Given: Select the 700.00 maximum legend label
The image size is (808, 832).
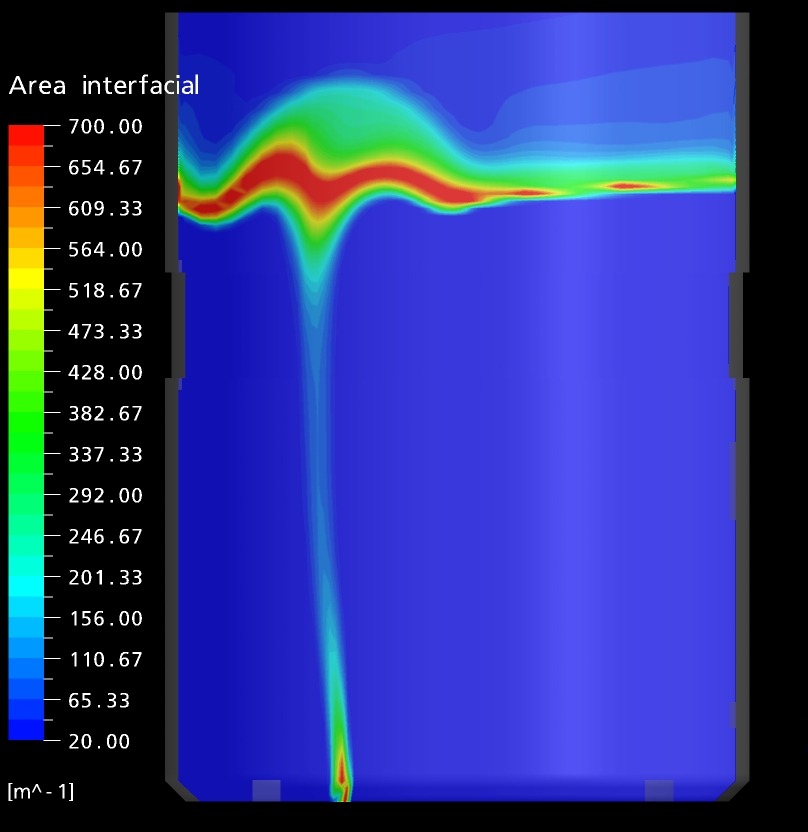Looking at the screenshot, I should [x=105, y=127].
